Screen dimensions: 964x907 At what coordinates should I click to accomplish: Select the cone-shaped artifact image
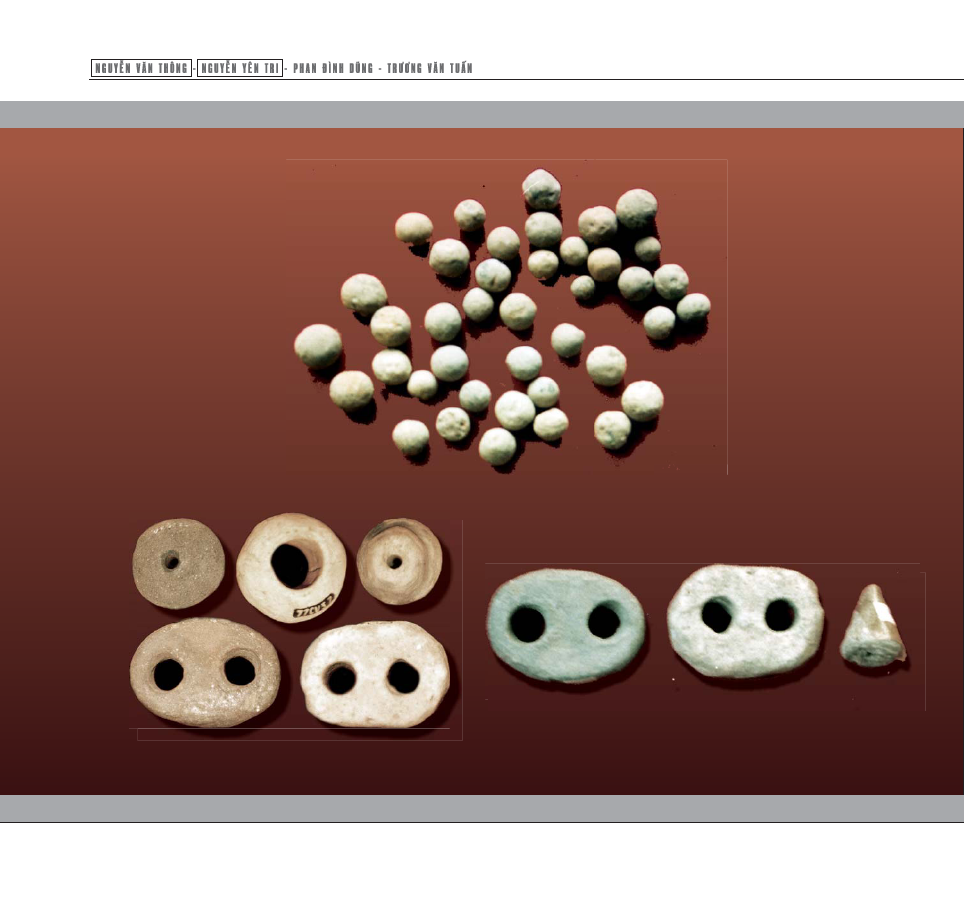[873, 626]
